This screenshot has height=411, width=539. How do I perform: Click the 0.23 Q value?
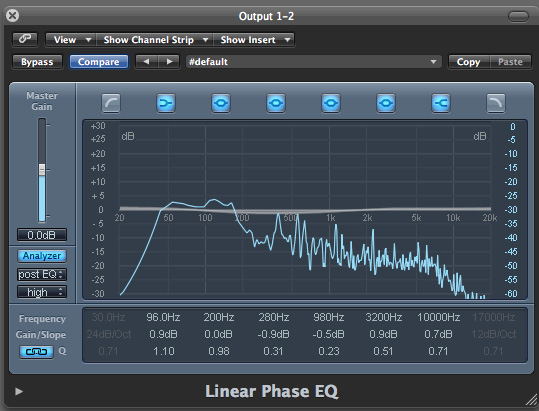click(x=329, y=351)
